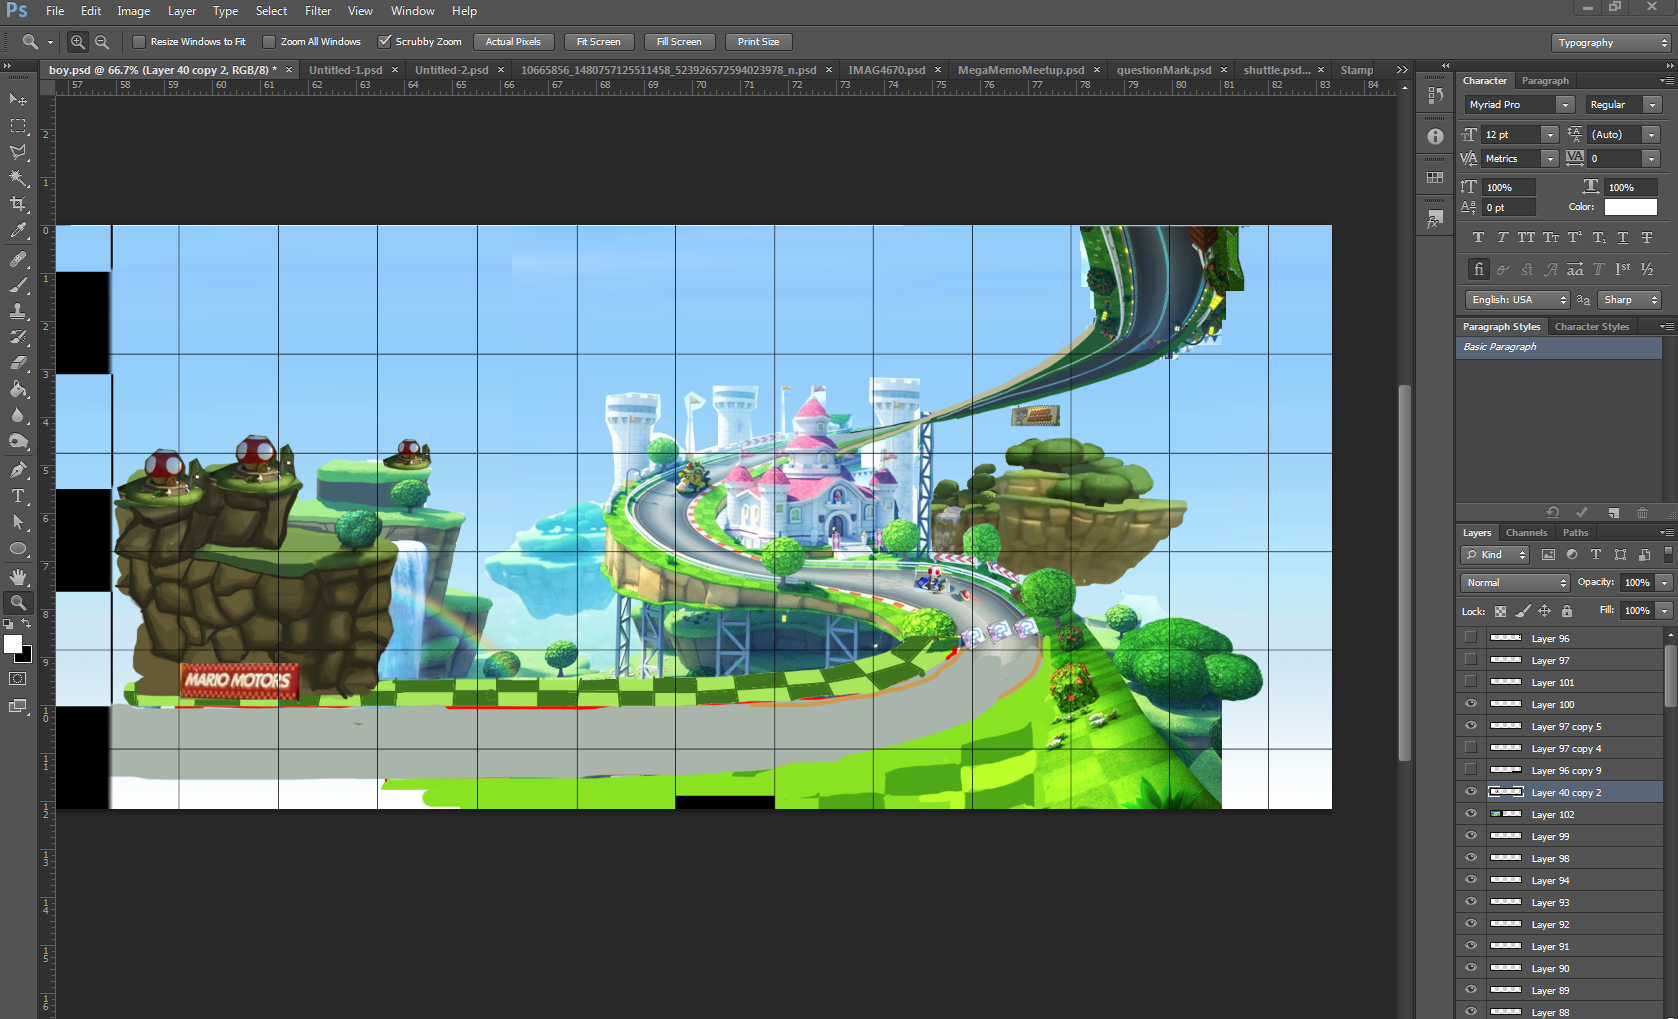Select the Eraser tool

(18, 363)
